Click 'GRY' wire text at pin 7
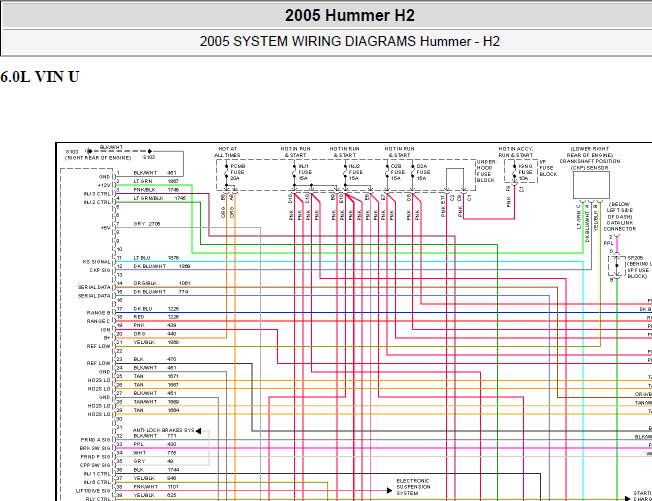This screenshot has width=652, height=501. (x=139, y=224)
